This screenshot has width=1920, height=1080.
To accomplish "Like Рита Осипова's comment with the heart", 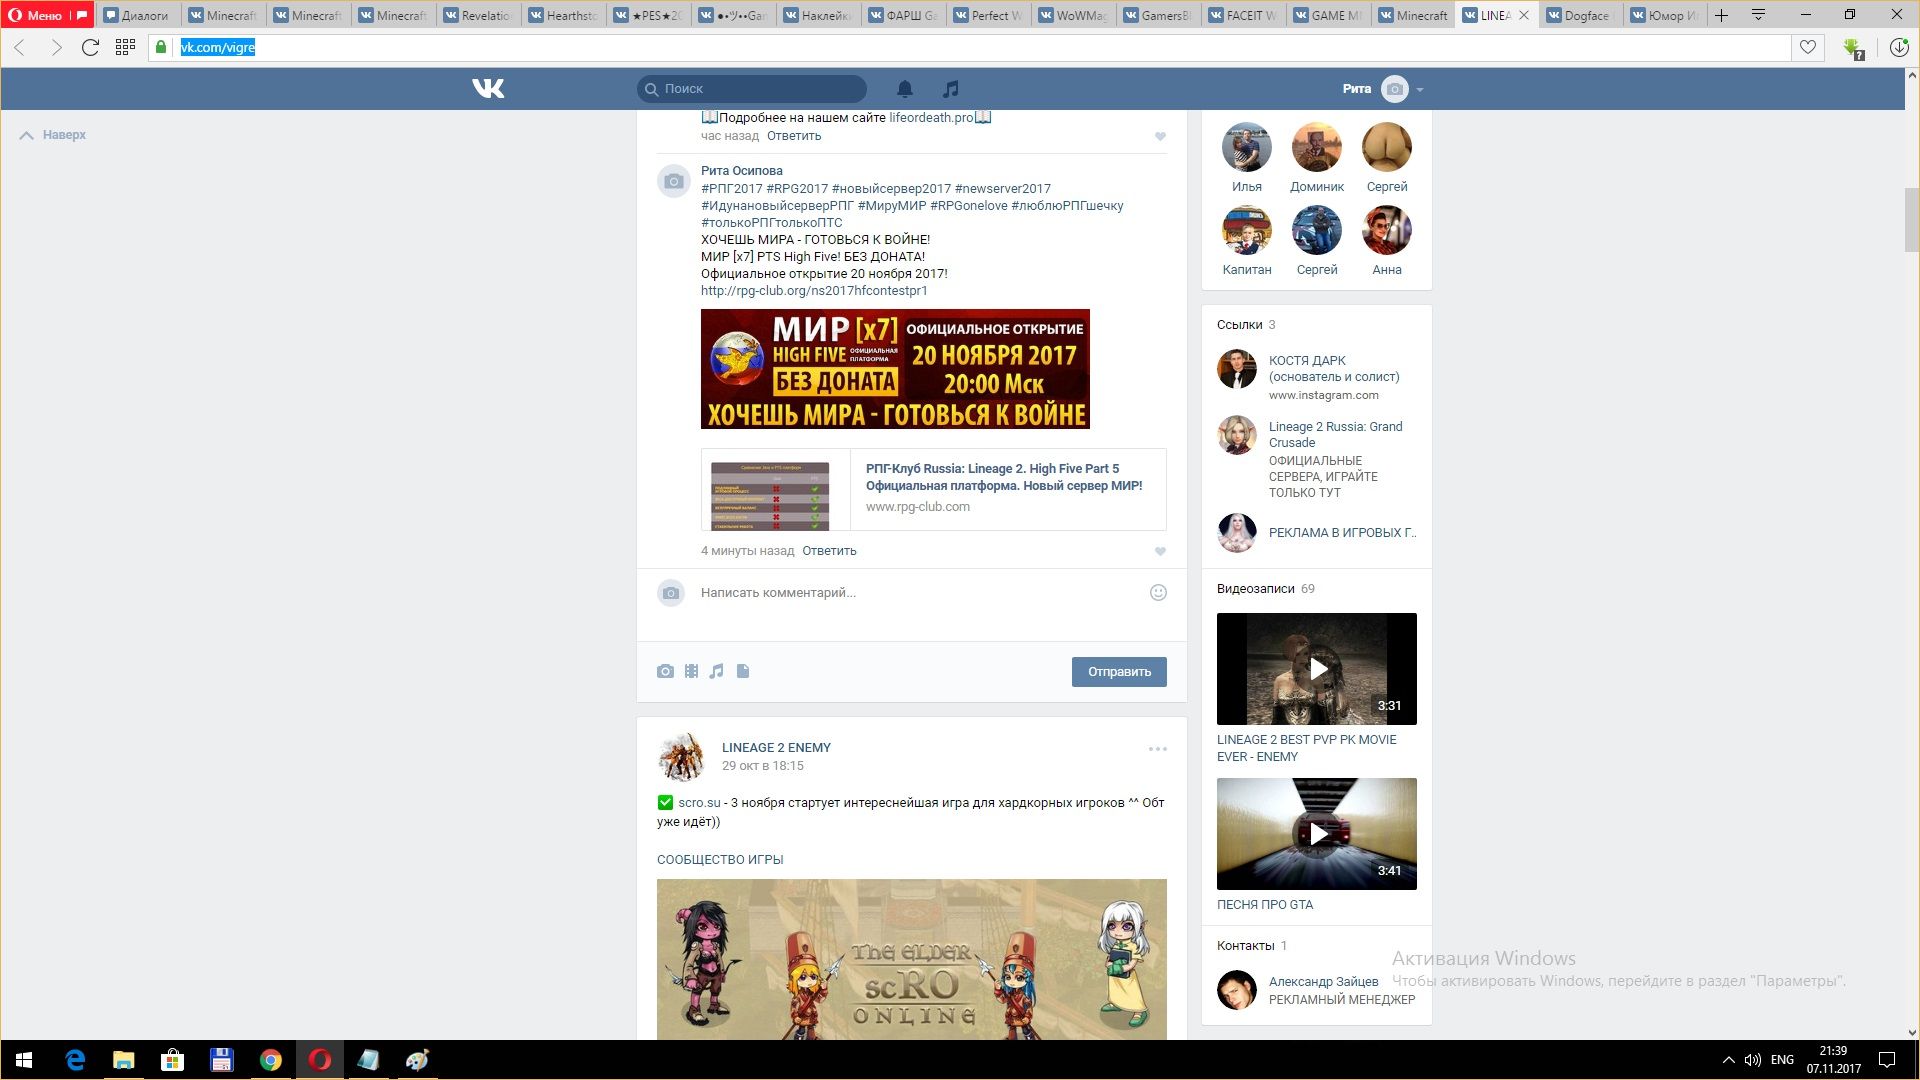I will point(1160,552).
